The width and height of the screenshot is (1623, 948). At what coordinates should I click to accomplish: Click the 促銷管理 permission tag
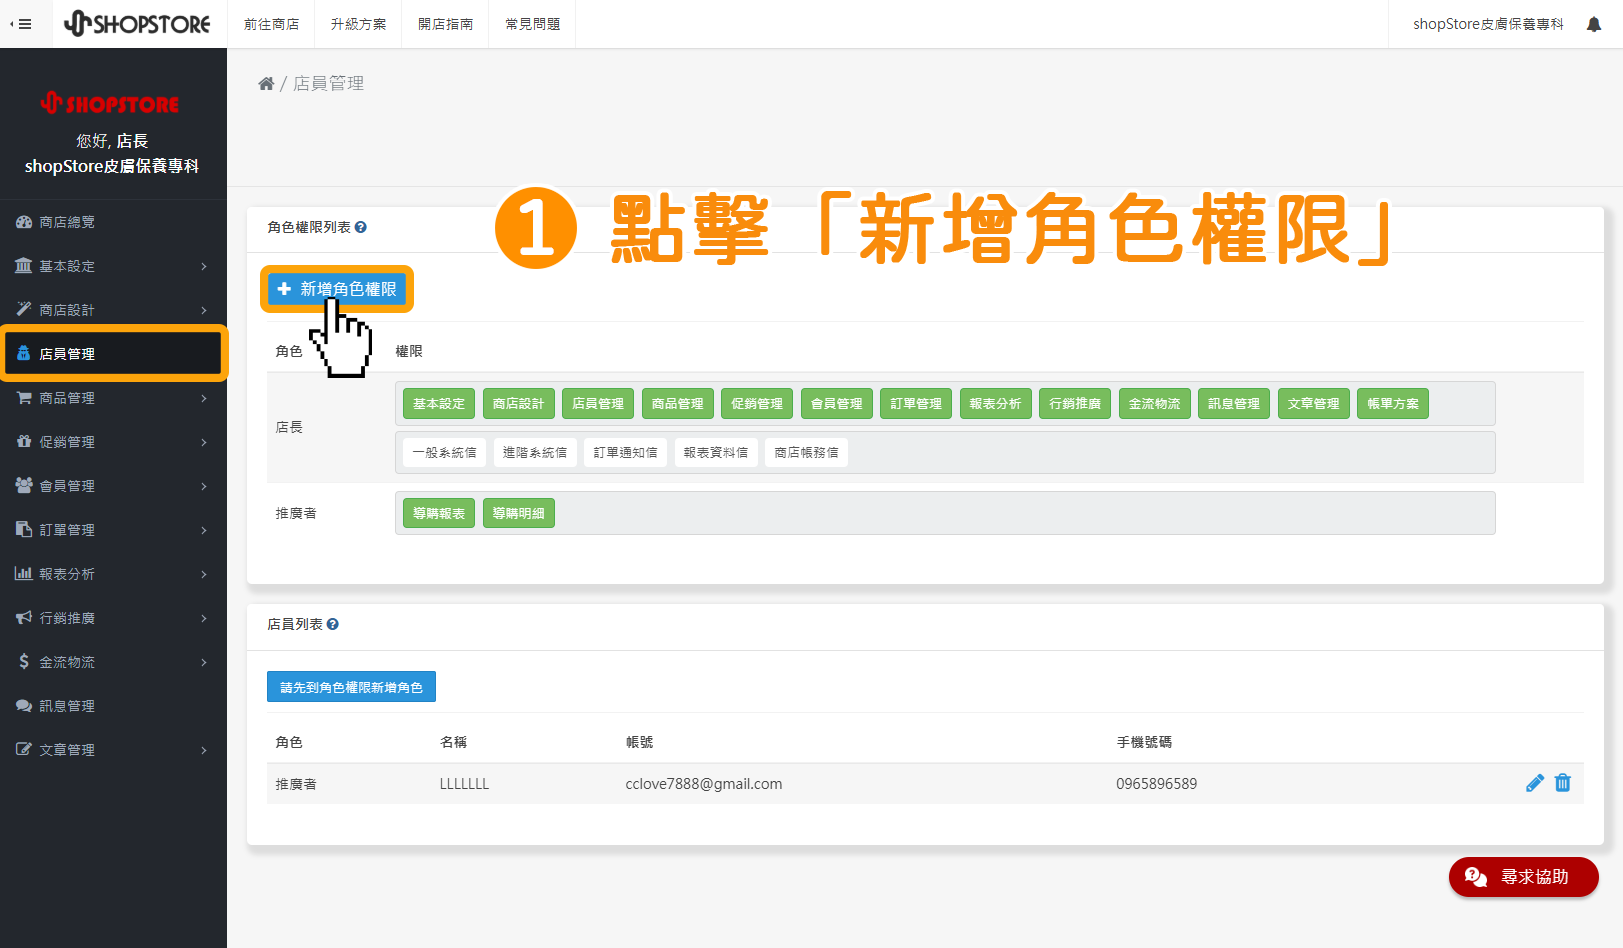tap(757, 404)
